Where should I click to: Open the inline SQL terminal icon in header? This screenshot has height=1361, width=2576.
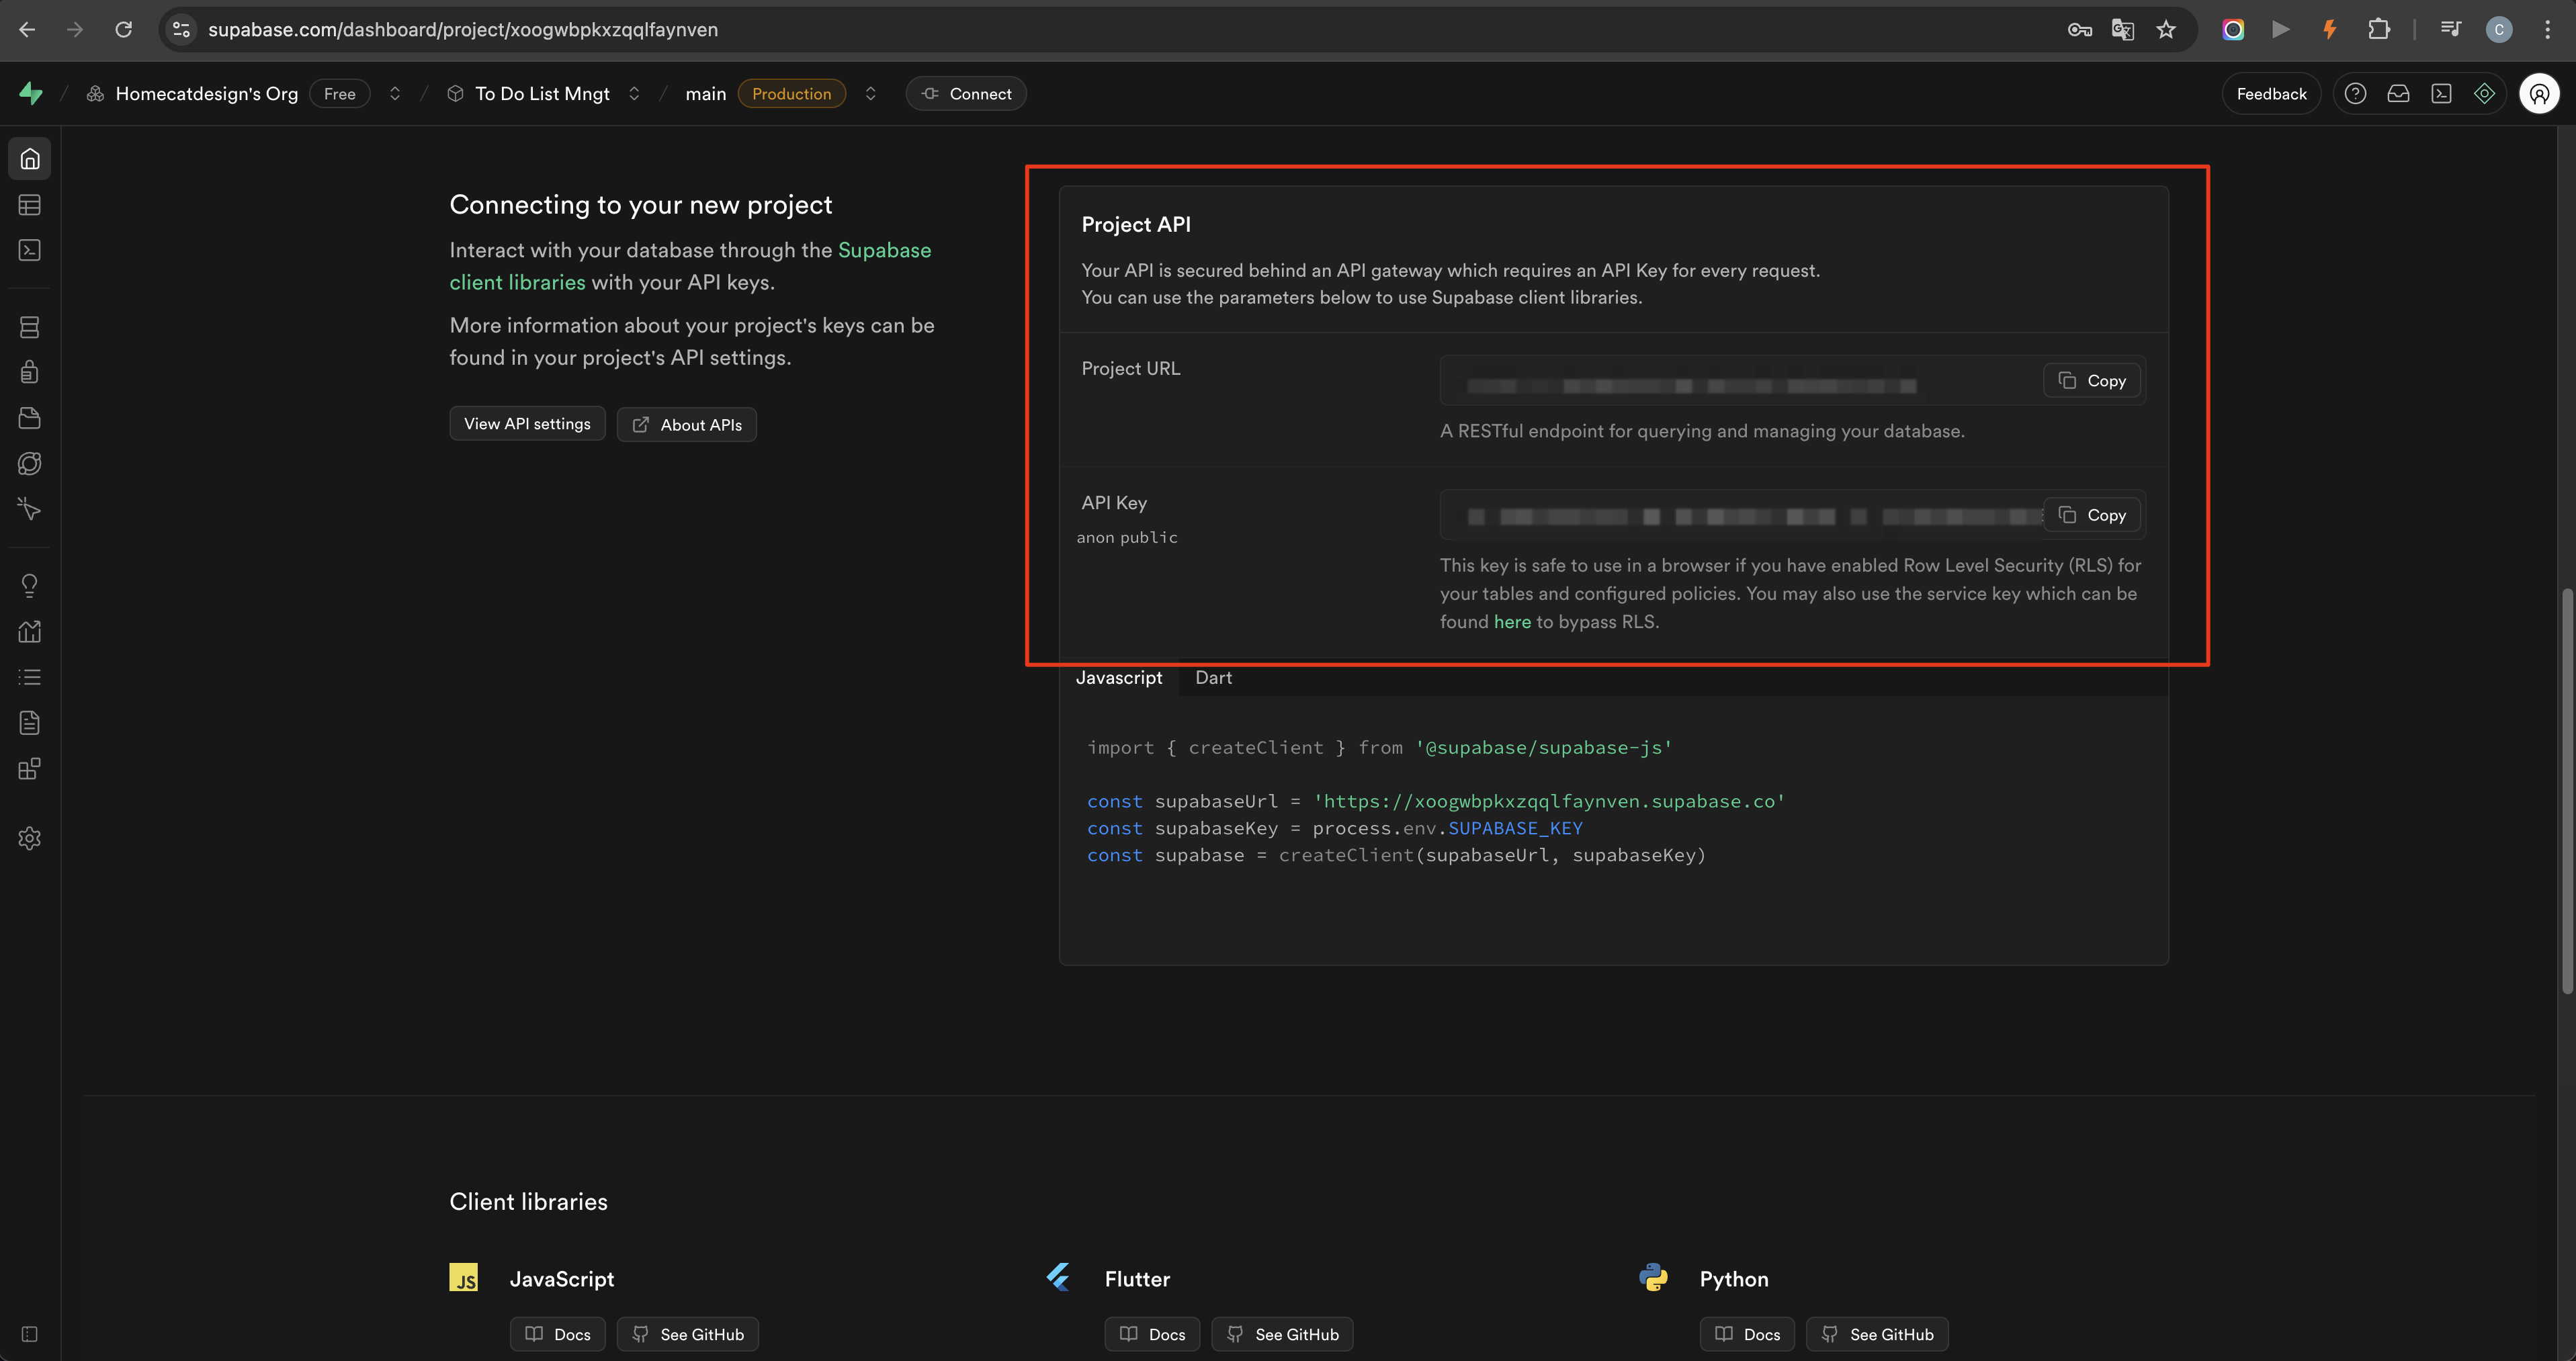[2441, 93]
